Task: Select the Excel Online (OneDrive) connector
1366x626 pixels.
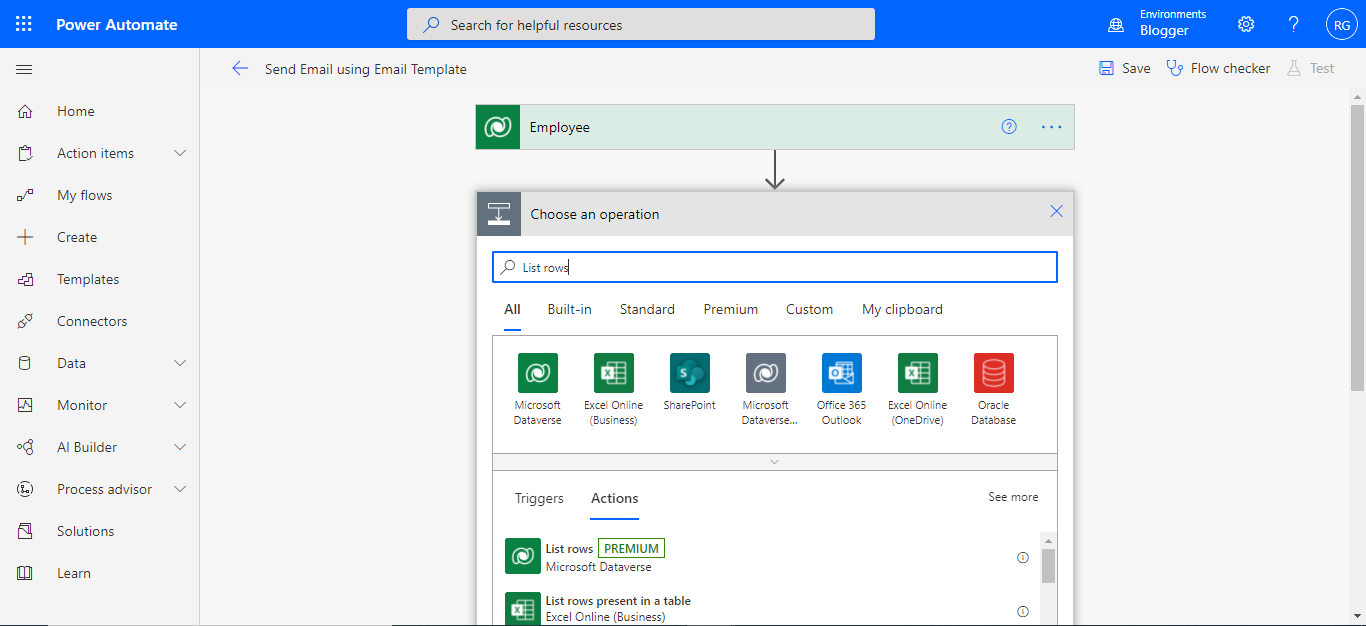Action: click(x=918, y=389)
